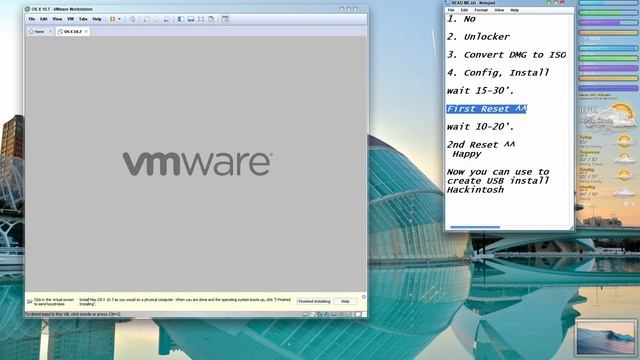Open the Notepad Help menu
This screenshot has height=360, width=640.
pyautogui.click(x=515, y=10)
